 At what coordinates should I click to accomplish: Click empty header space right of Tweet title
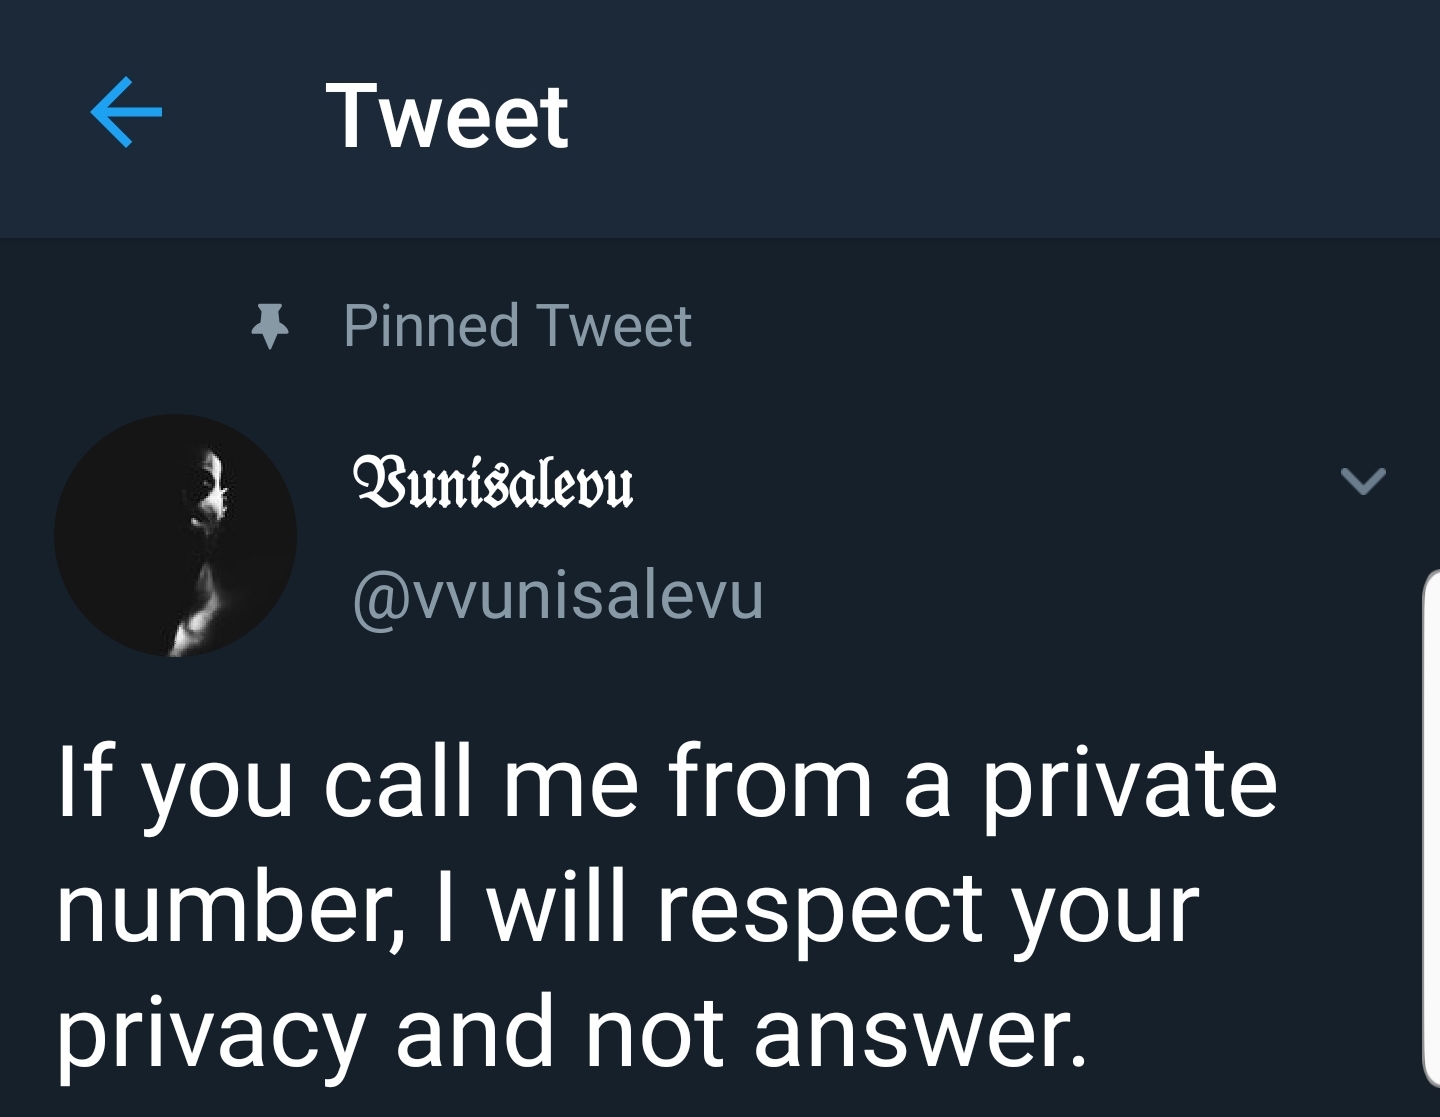pyautogui.click(x=1000, y=116)
